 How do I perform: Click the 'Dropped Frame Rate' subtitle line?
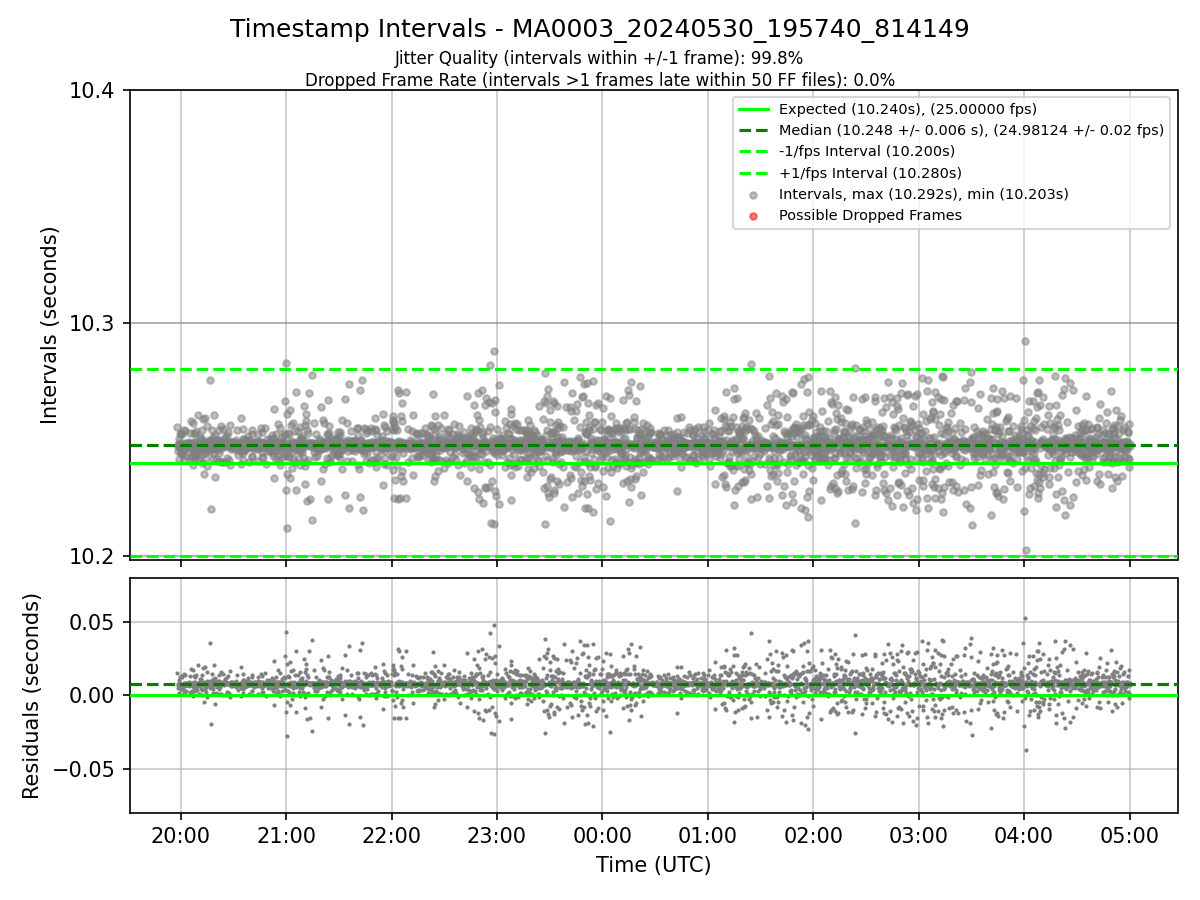point(600,80)
